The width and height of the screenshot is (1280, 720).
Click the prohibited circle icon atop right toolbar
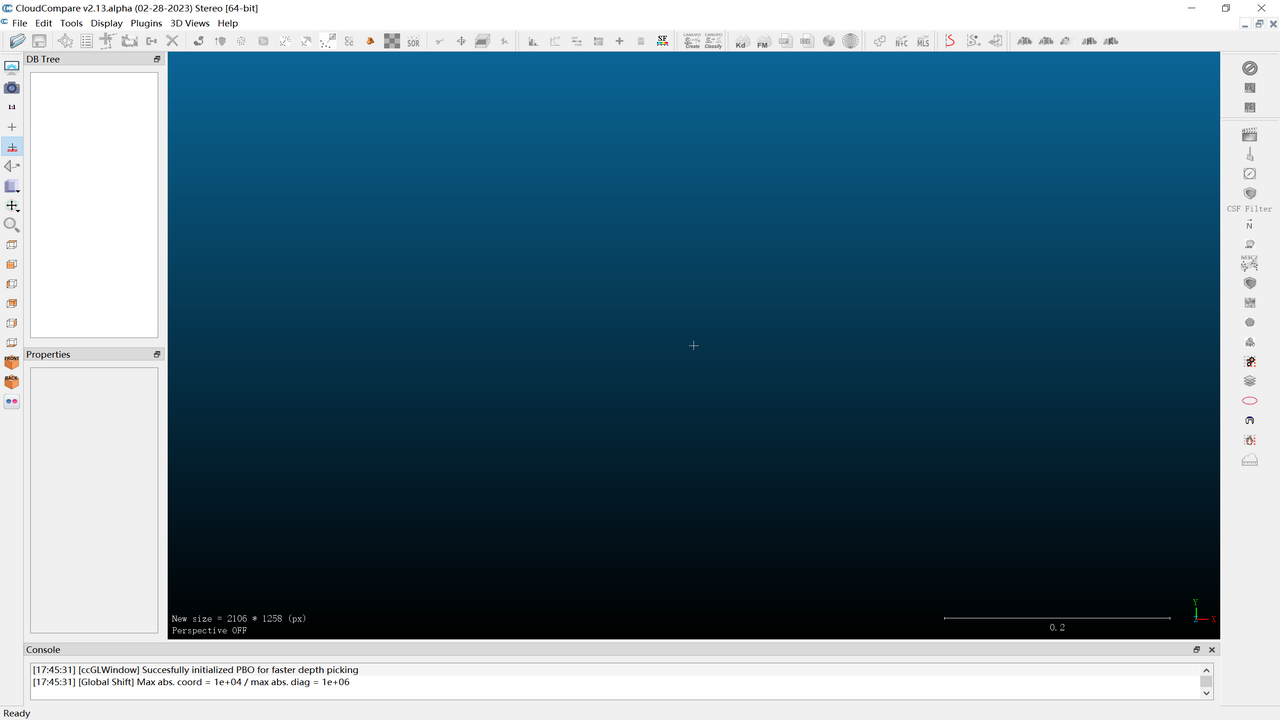(1249, 68)
